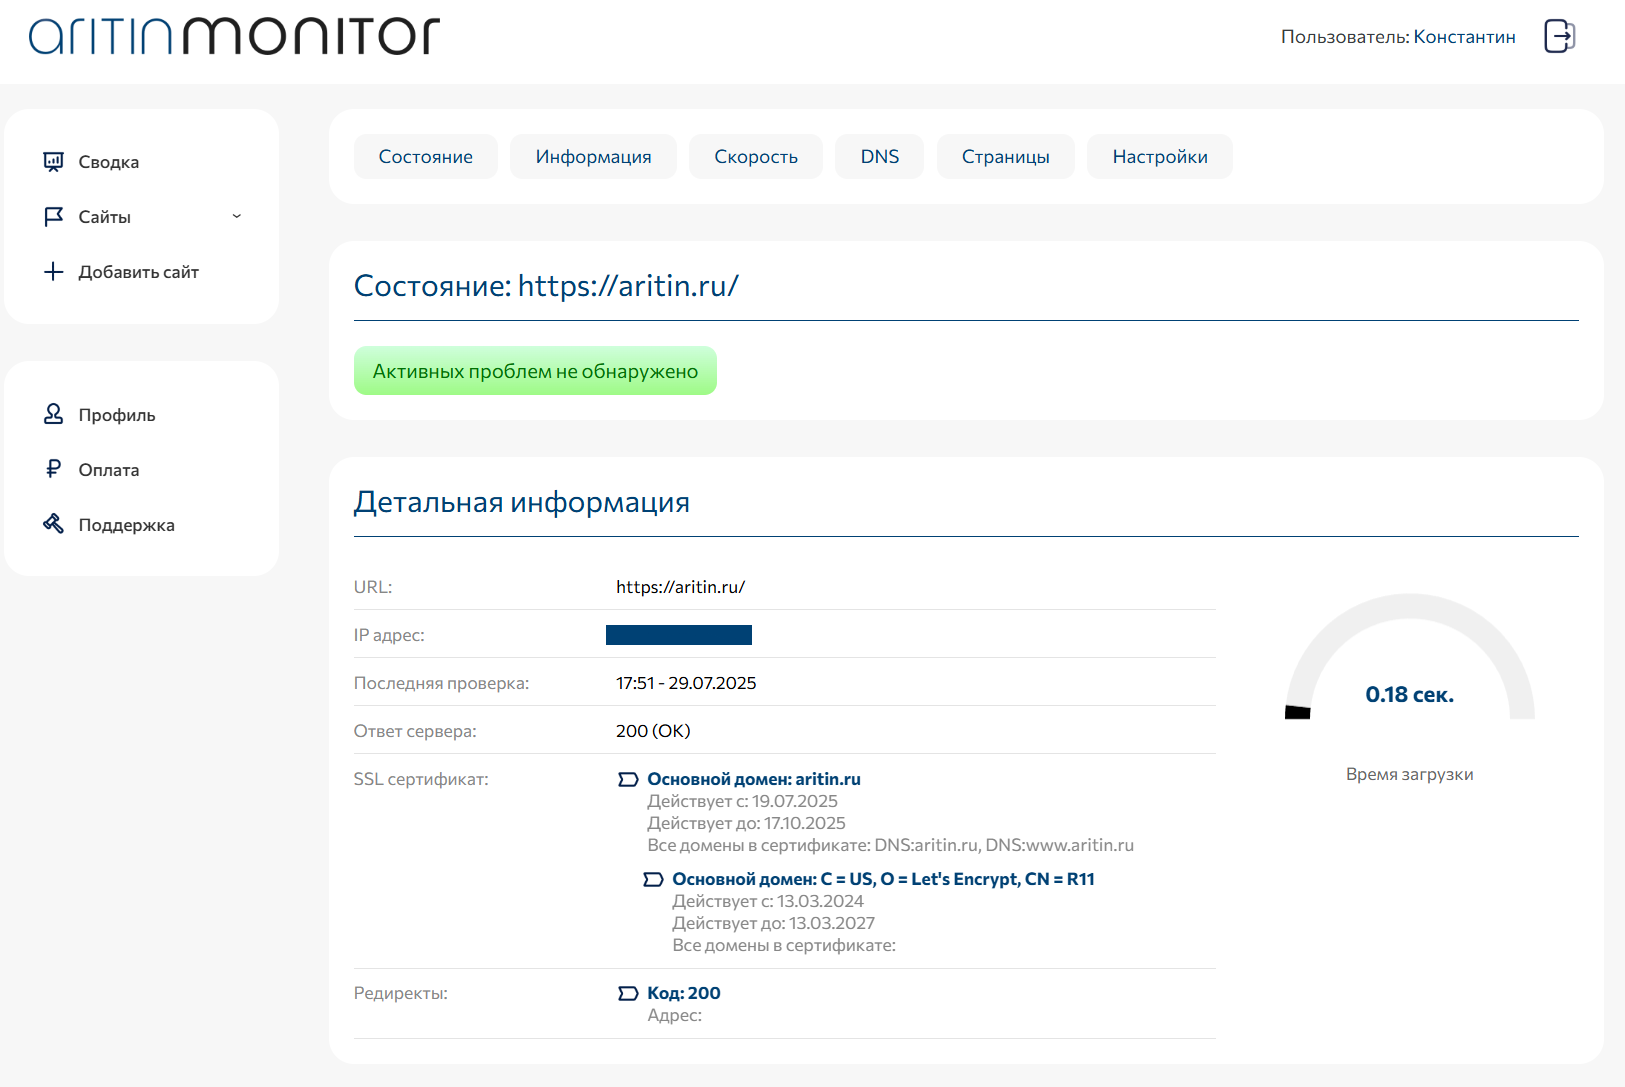Click the tag icon beside Код: 200
The width and height of the screenshot is (1625, 1087).
click(628, 993)
